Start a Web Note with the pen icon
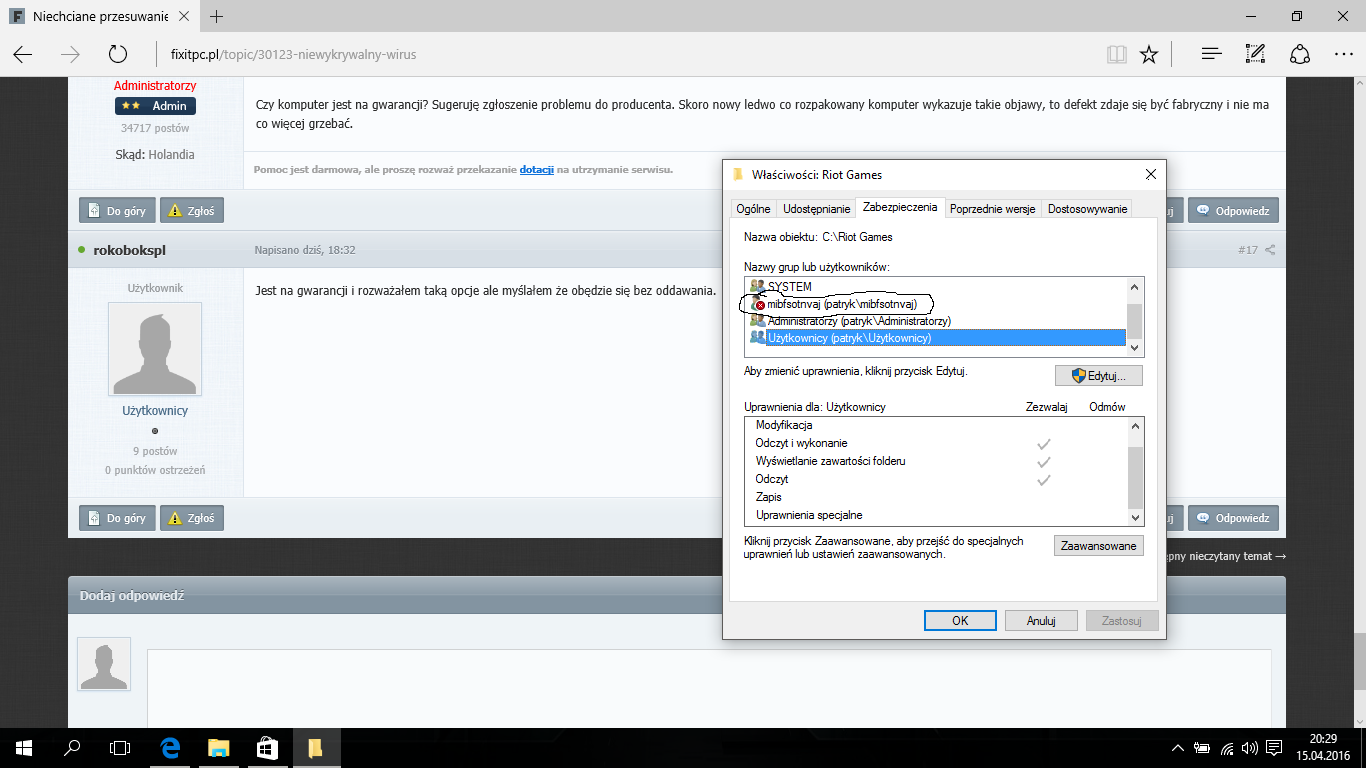Screen dimensions: 1366x768 1256,54
